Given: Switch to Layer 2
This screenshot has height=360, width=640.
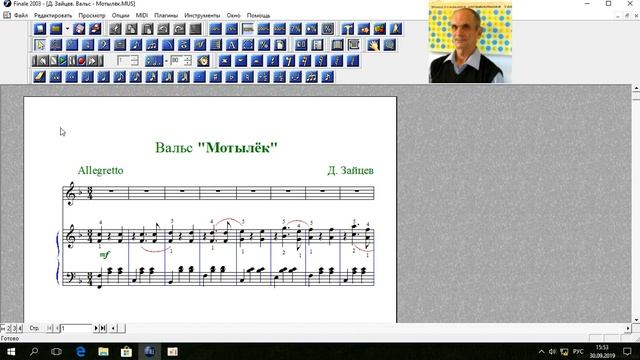Looking at the screenshot, I should point(9,328).
